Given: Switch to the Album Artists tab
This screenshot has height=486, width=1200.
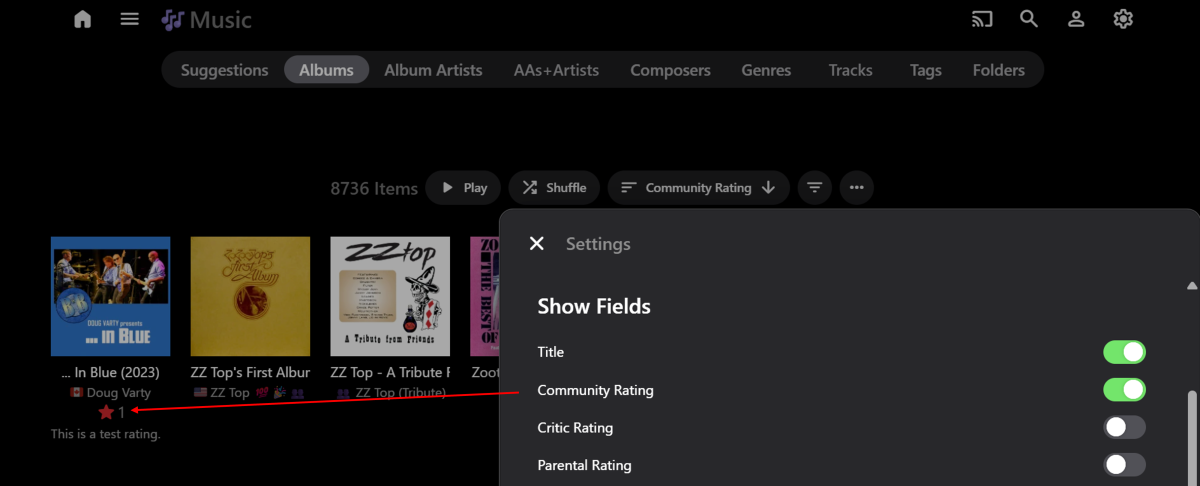Looking at the screenshot, I should pyautogui.click(x=433, y=70).
